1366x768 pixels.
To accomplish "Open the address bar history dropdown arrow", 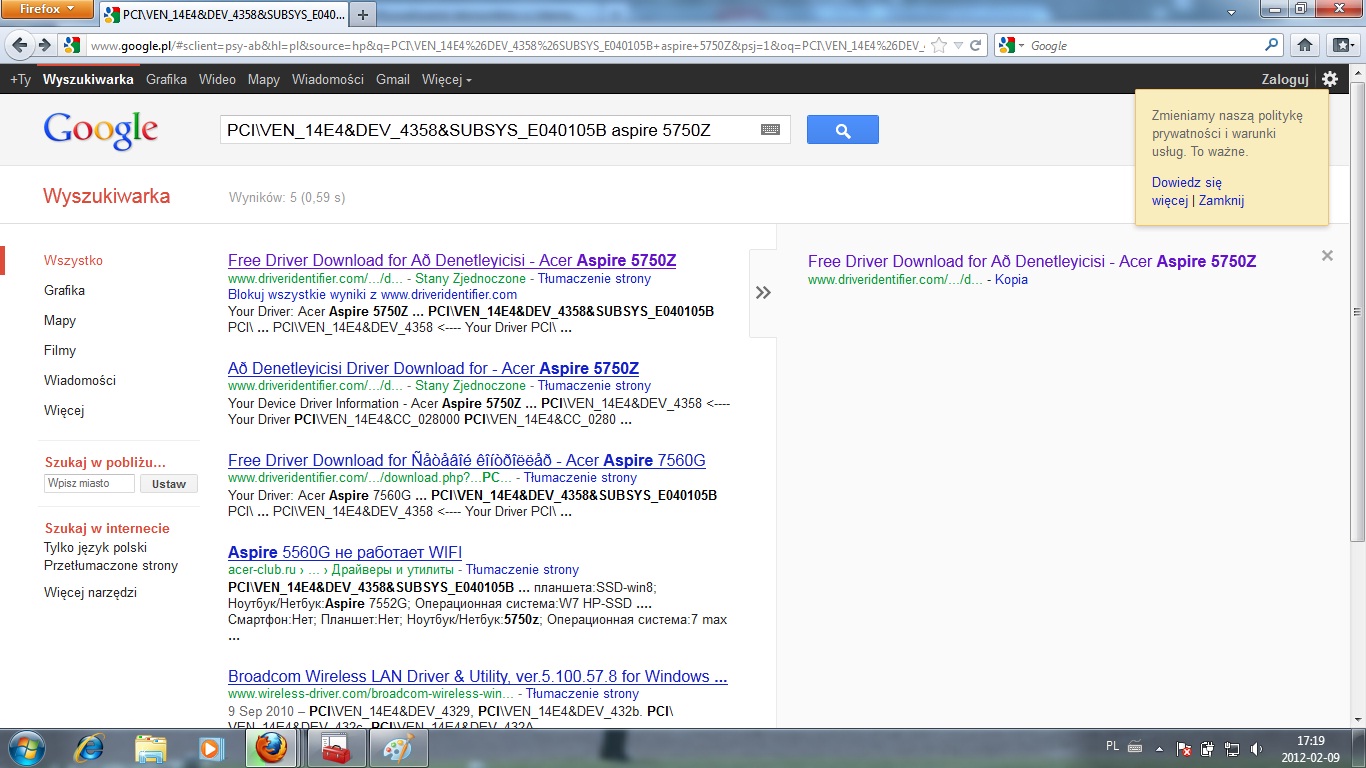I will [958, 45].
